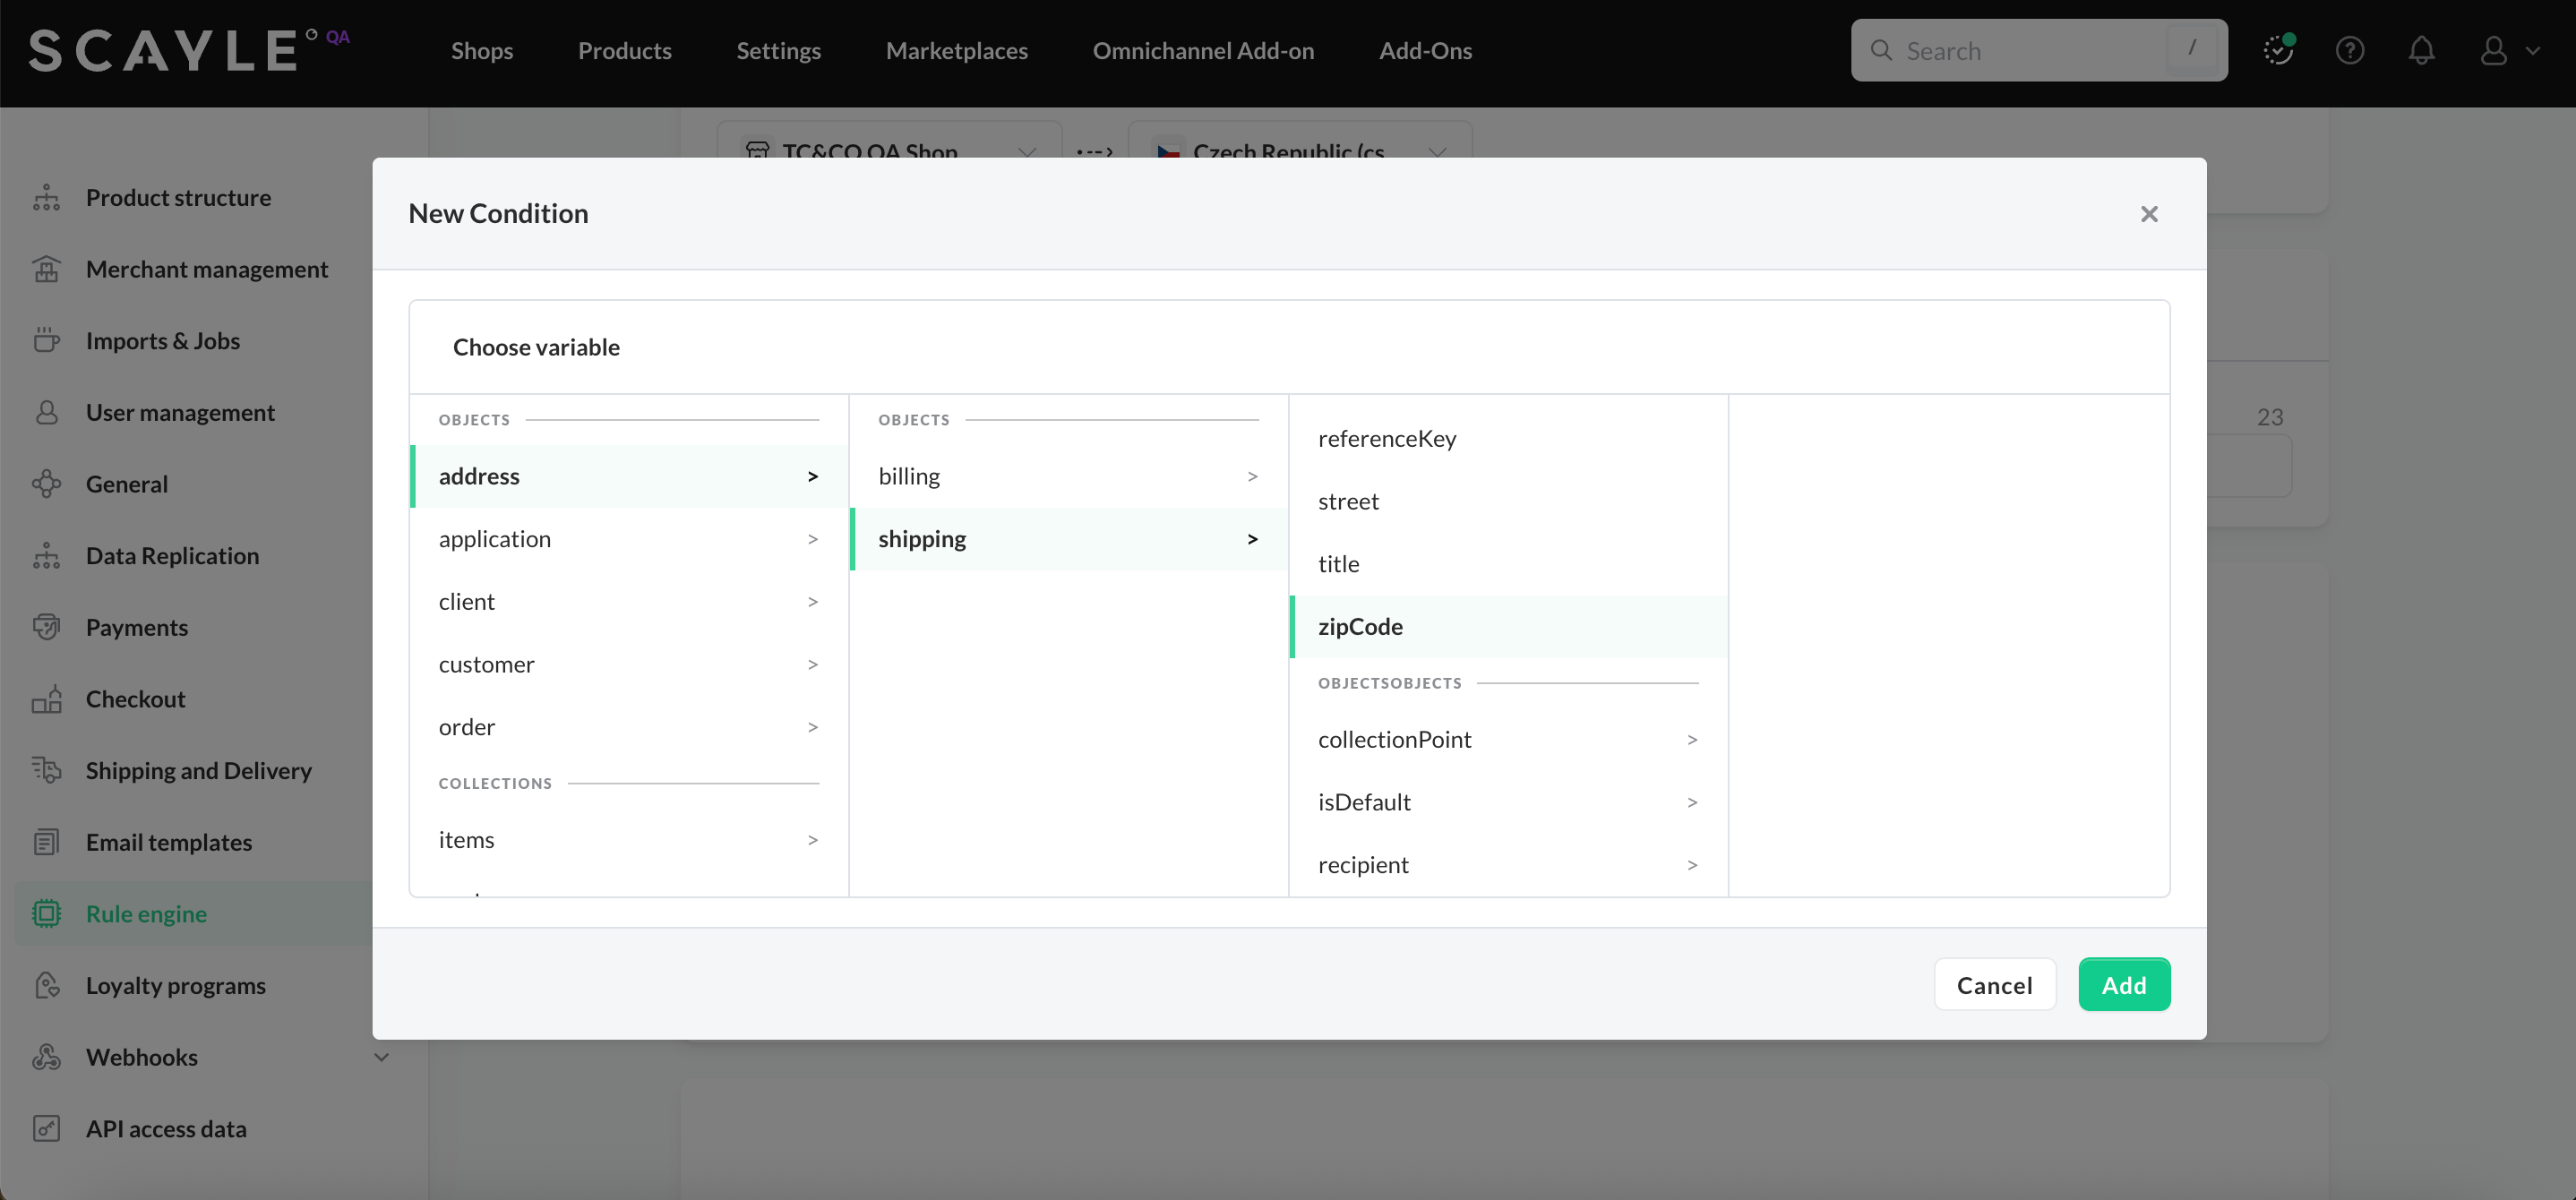
Task: Click the Checkout sidebar icon
Action: pyautogui.click(x=46, y=699)
